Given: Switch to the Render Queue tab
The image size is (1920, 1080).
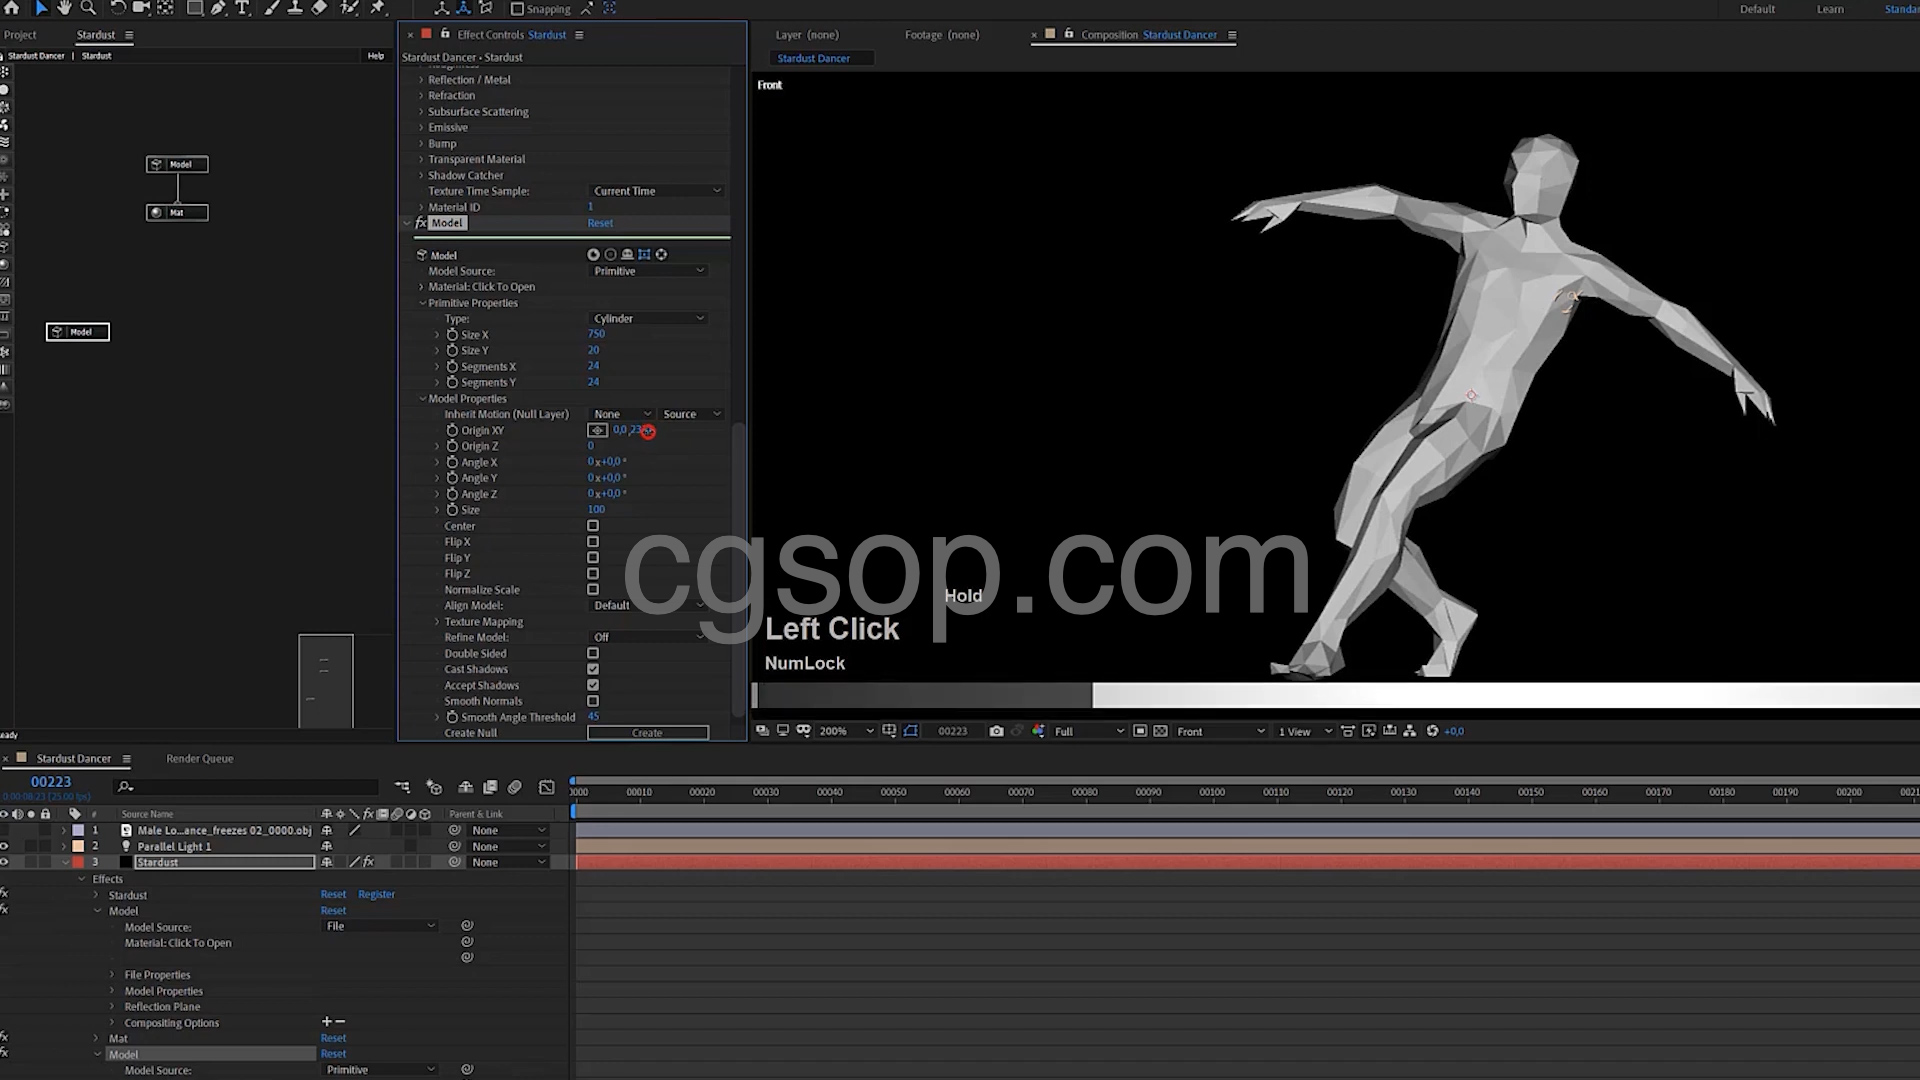Looking at the screenshot, I should (199, 758).
